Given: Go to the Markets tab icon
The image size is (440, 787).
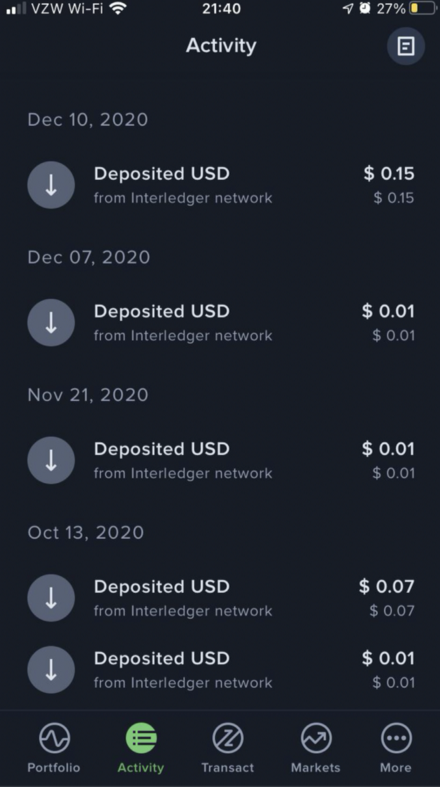Looking at the screenshot, I should (x=316, y=738).
